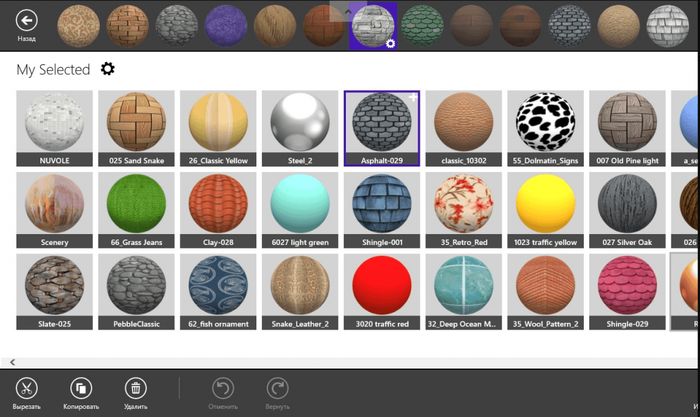
Task: Select the 55_Dolmatin_Signs material
Action: click(x=545, y=128)
